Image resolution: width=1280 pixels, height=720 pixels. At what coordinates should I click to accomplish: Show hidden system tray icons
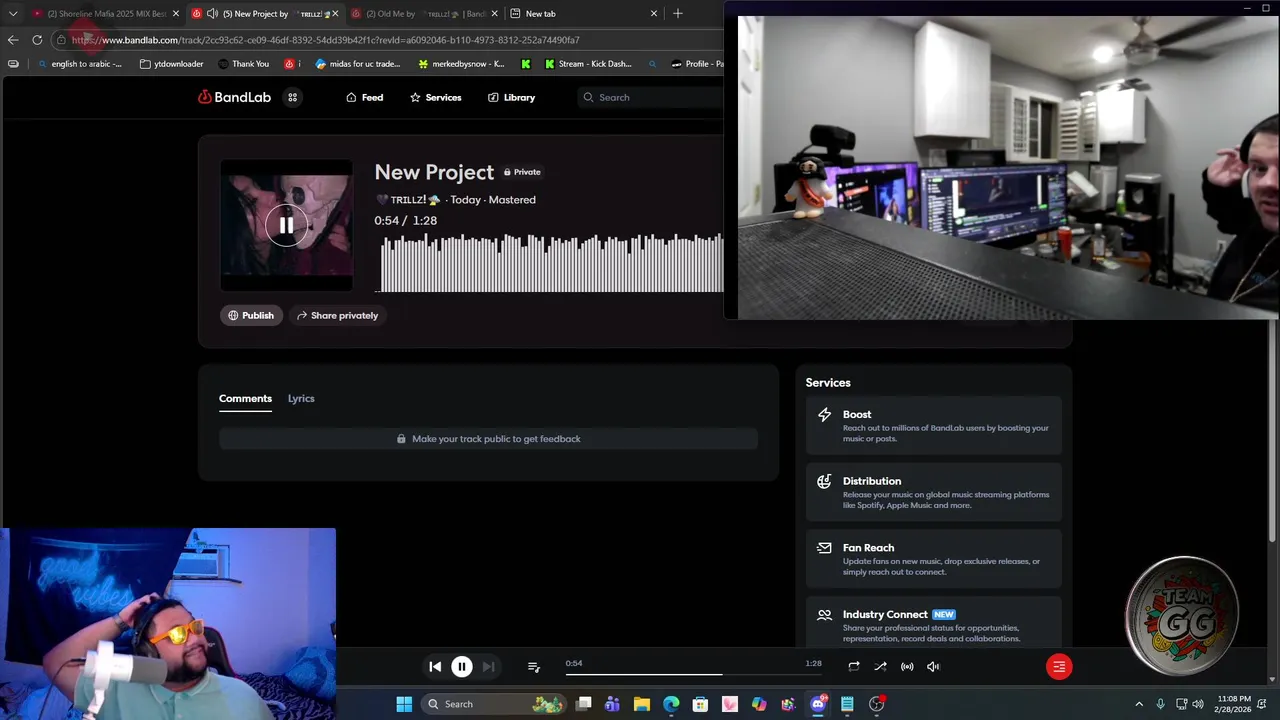pos(1138,704)
